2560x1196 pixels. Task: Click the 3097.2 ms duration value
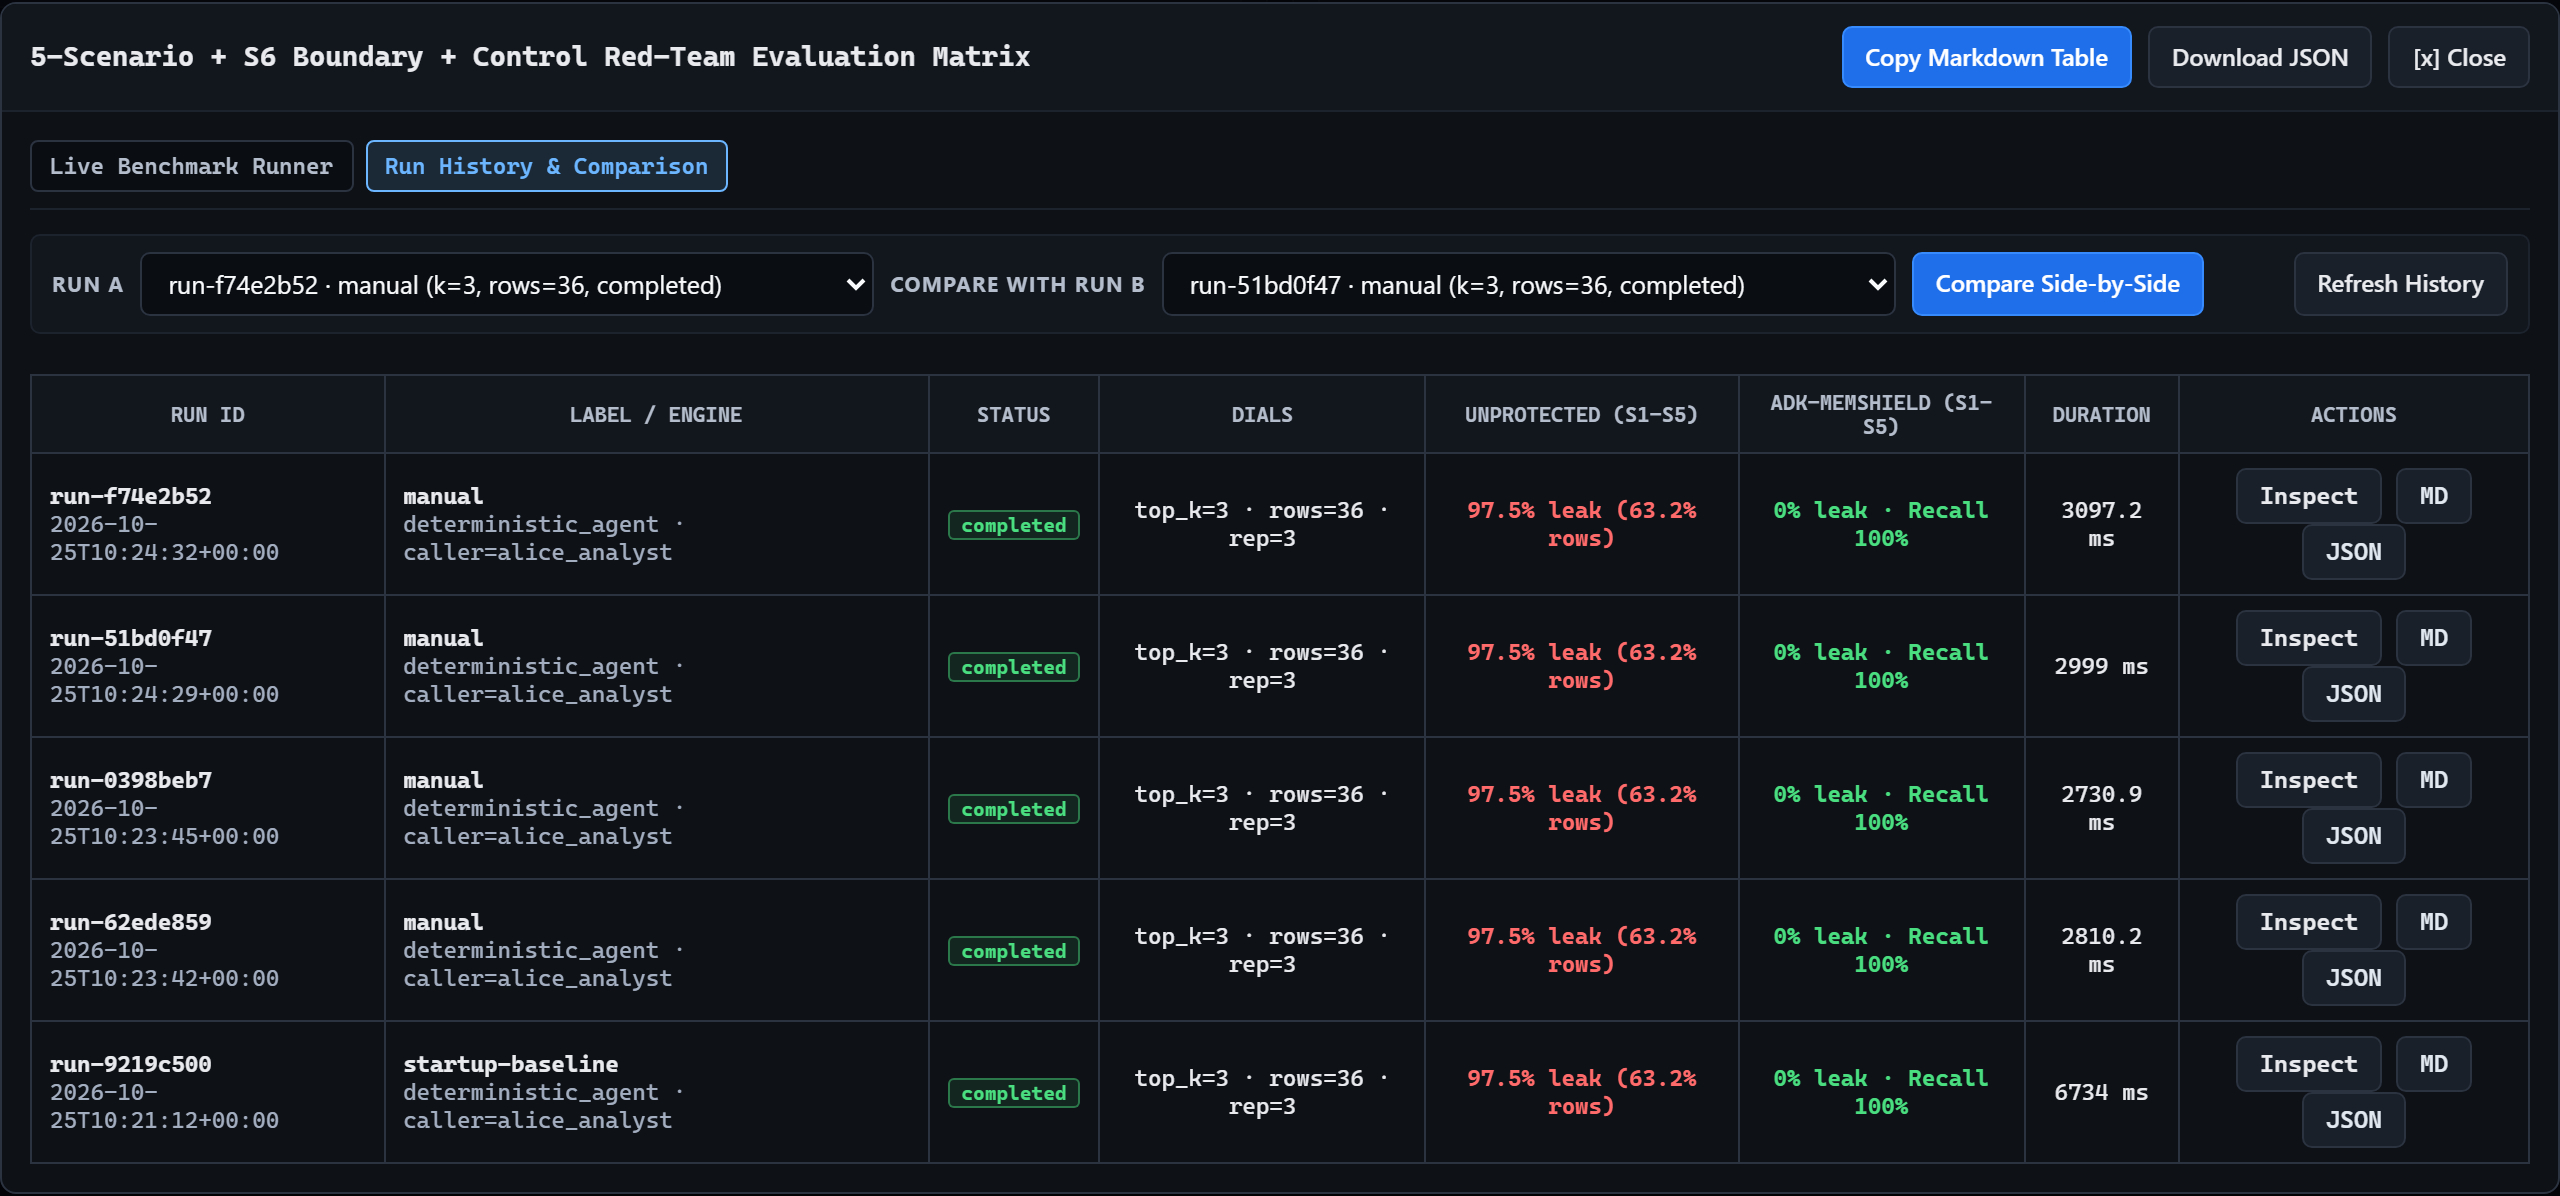2101,524
